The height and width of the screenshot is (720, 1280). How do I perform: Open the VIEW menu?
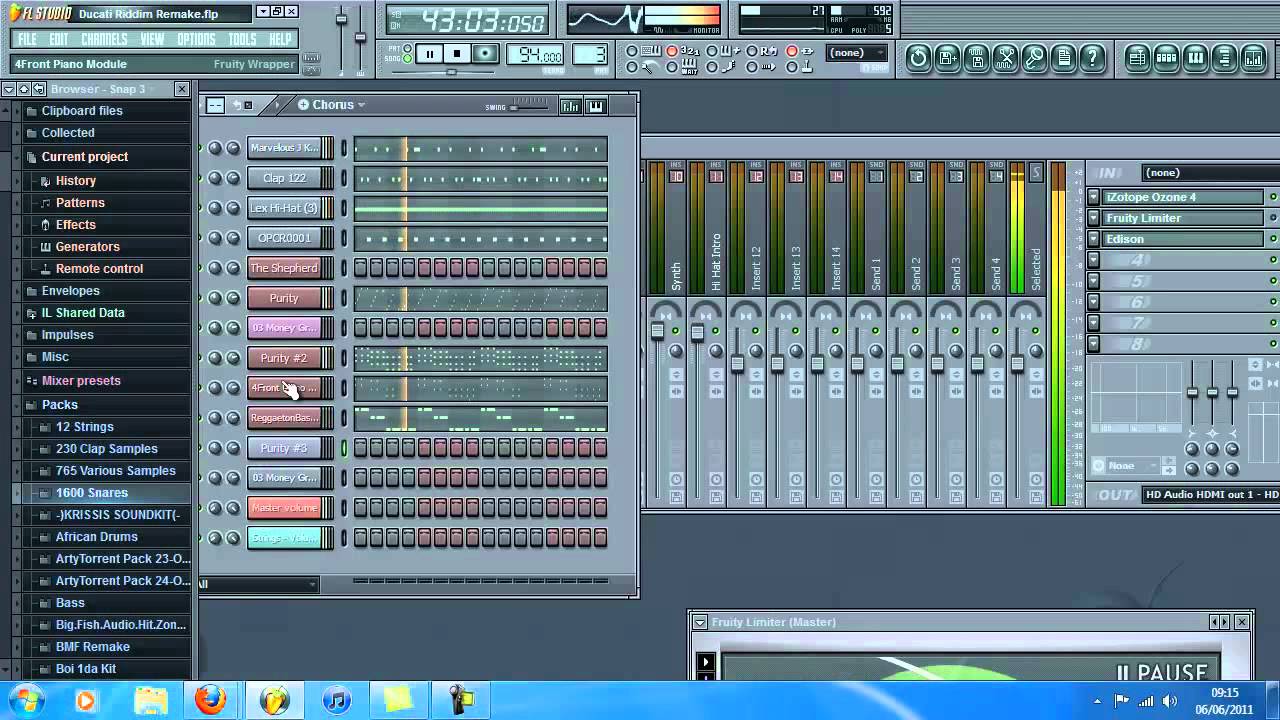click(x=152, y=39)
